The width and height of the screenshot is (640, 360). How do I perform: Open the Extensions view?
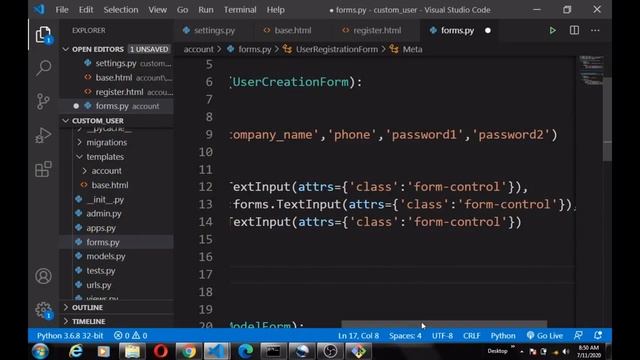pos(43,169)
